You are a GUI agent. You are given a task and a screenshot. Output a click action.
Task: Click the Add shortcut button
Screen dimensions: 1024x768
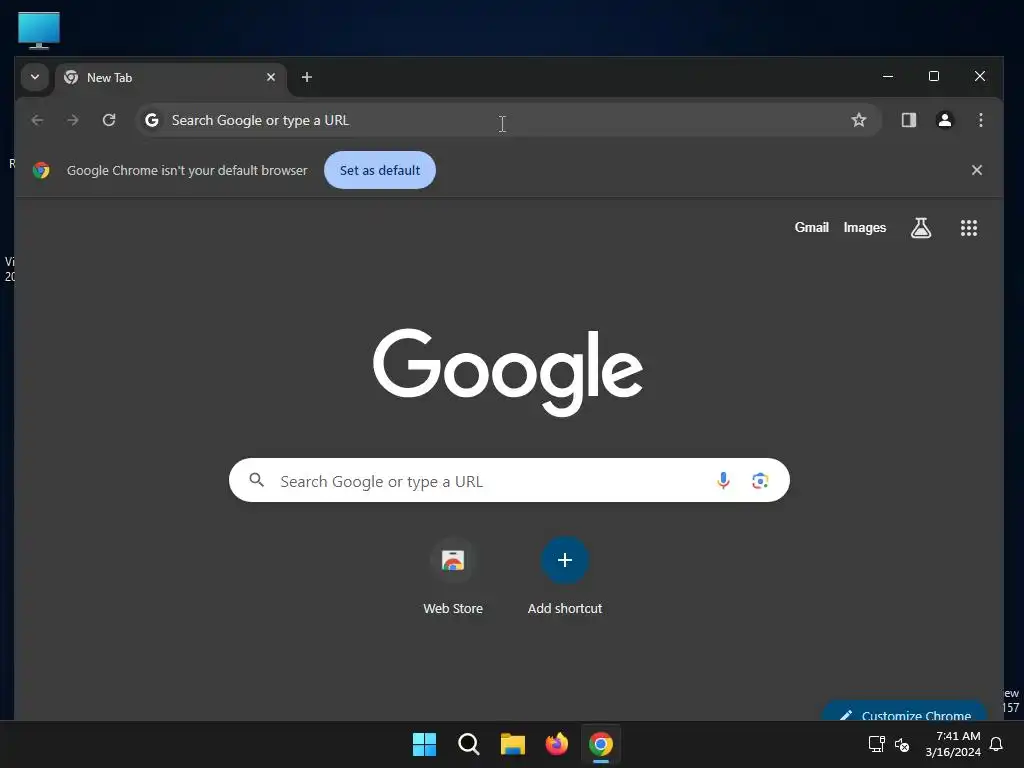[x=565, y=577]
